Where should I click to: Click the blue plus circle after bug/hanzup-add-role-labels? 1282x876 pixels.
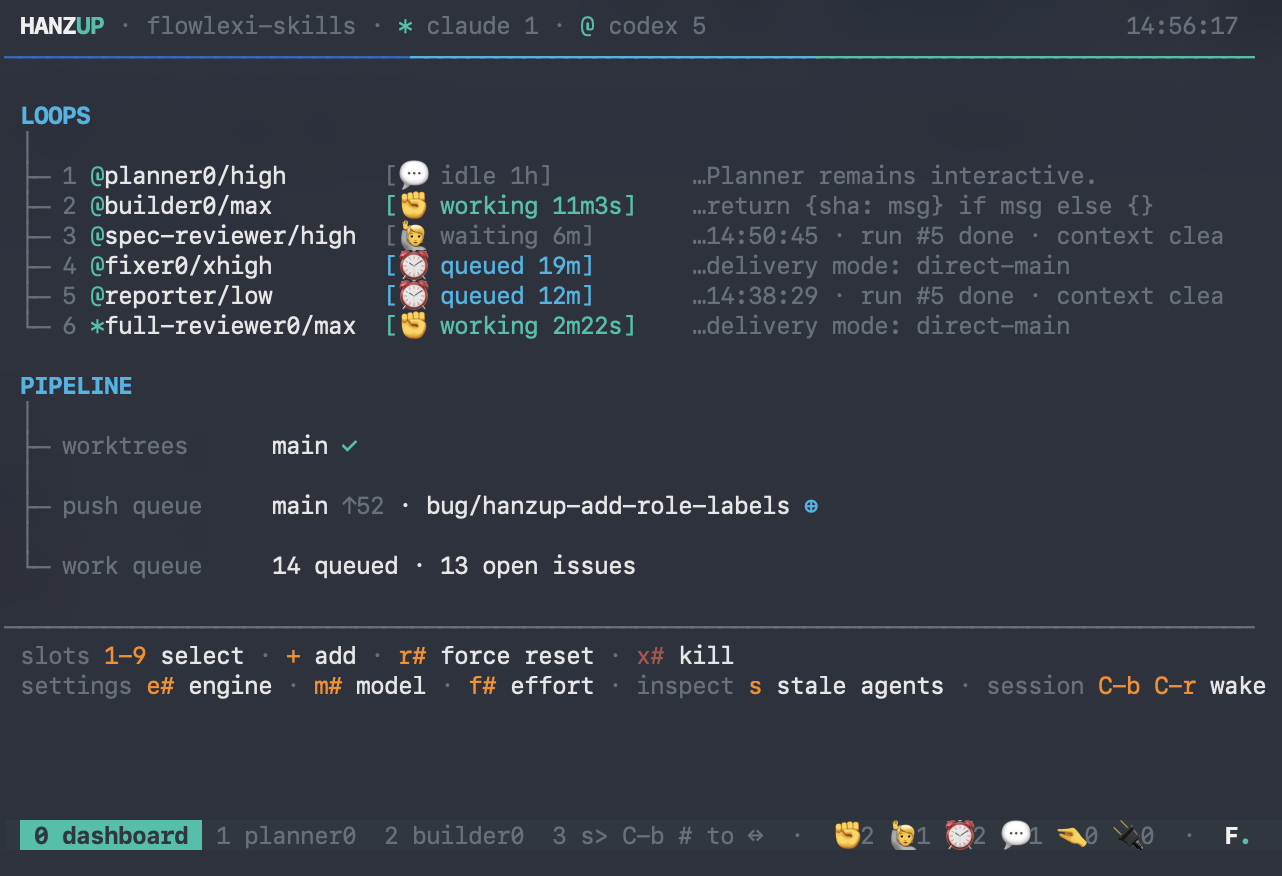[811, 506]
